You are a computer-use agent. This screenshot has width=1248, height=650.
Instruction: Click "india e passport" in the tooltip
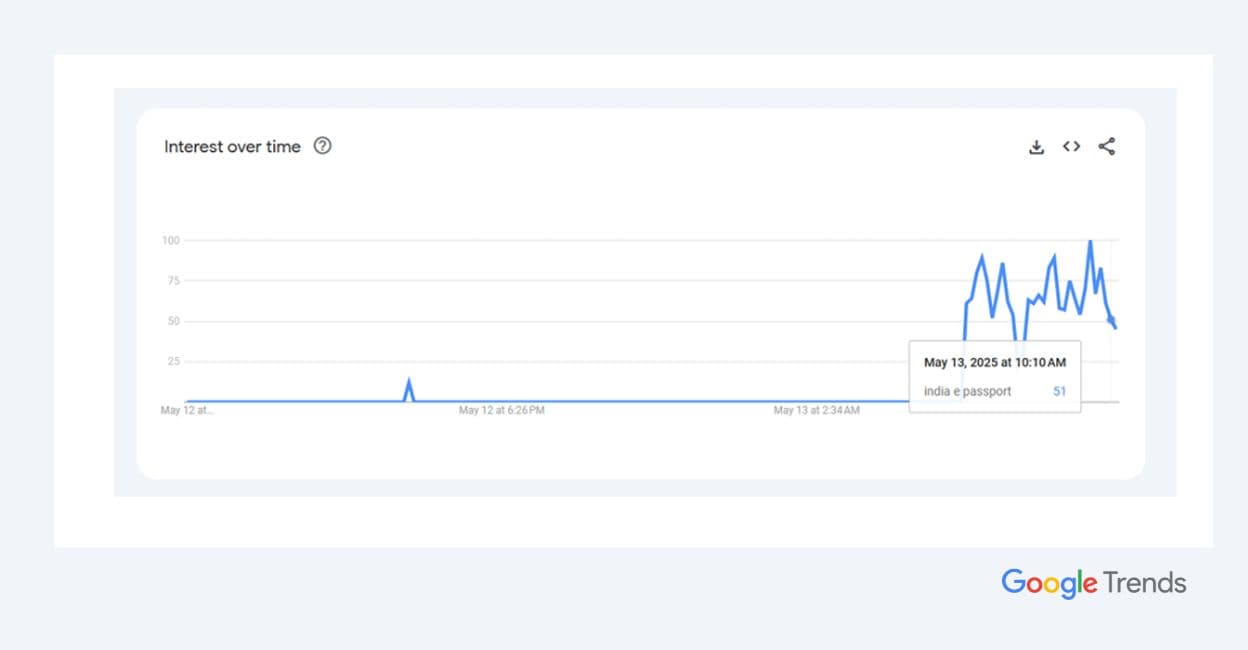point(967,391)
